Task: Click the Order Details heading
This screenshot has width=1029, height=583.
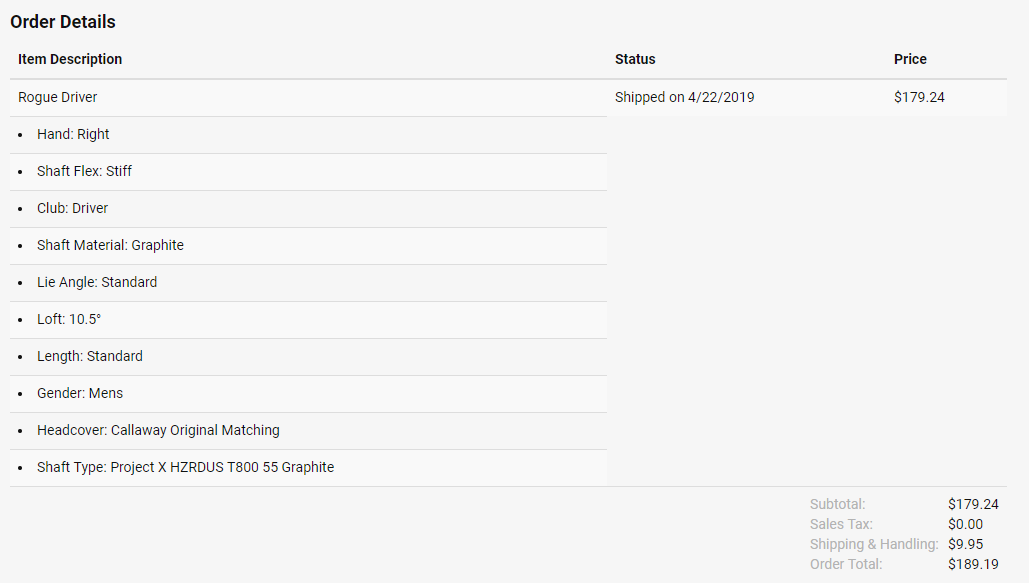Action: [x=63, y=21]
